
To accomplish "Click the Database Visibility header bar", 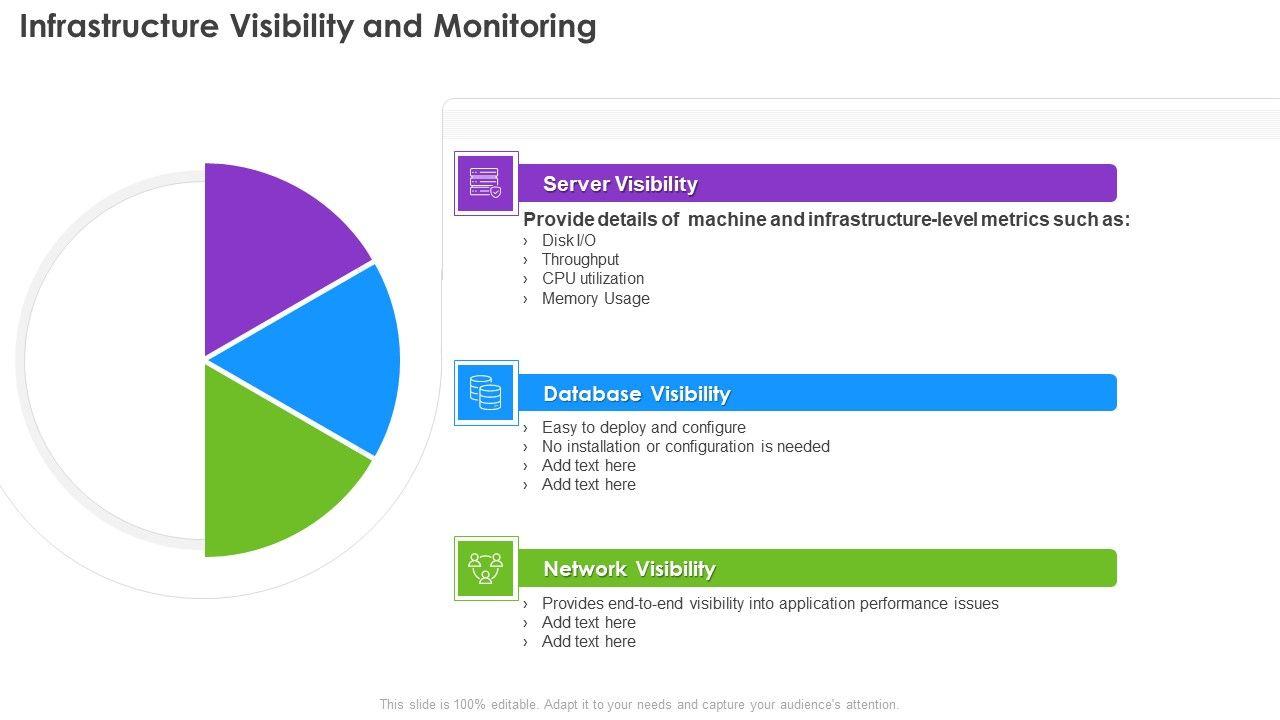I will pyautogui.click(x=815, y=393).
